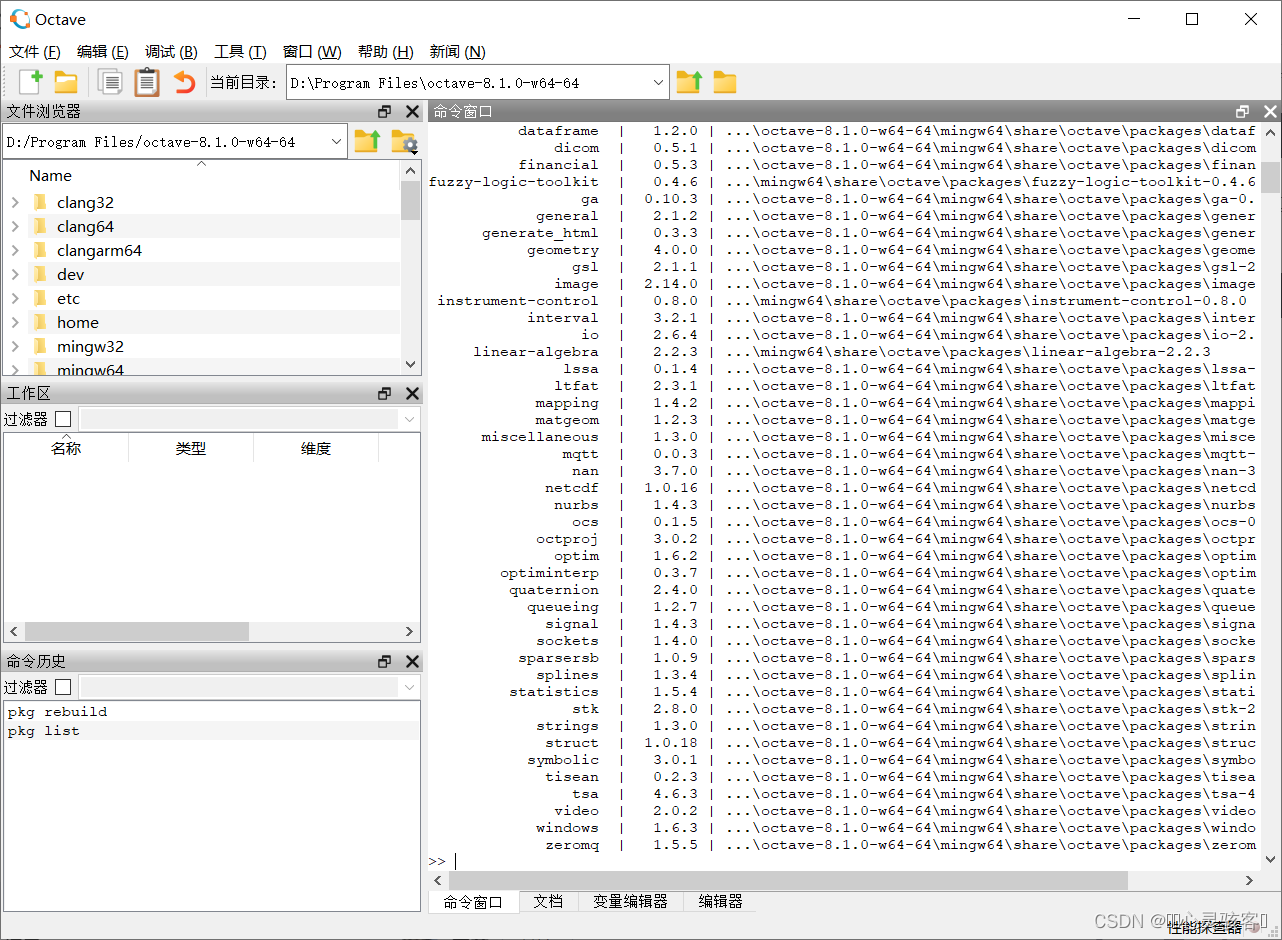Open the current directory dropdown in toolbar
The image size is (1282, 940).
[x=658, y=83]
